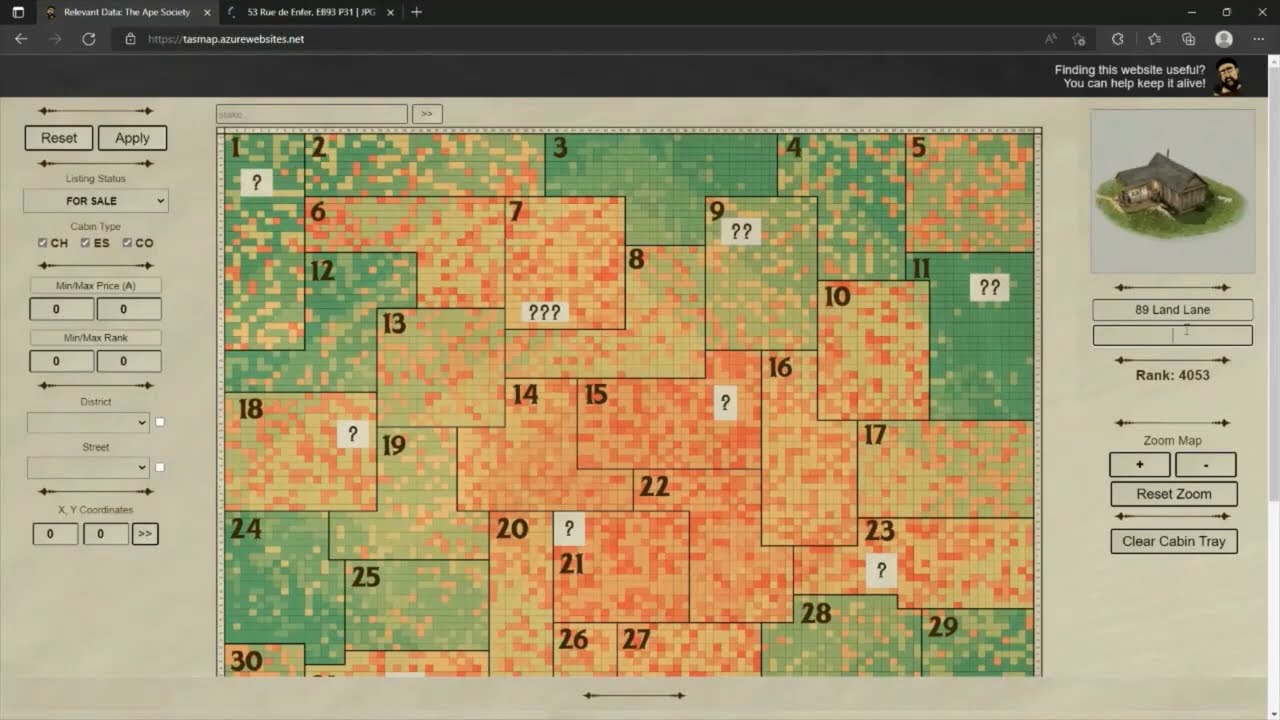Click the maximum price input field
Image resolution: width=1280 pixels, height=720 pixels.
coord(129,308)
